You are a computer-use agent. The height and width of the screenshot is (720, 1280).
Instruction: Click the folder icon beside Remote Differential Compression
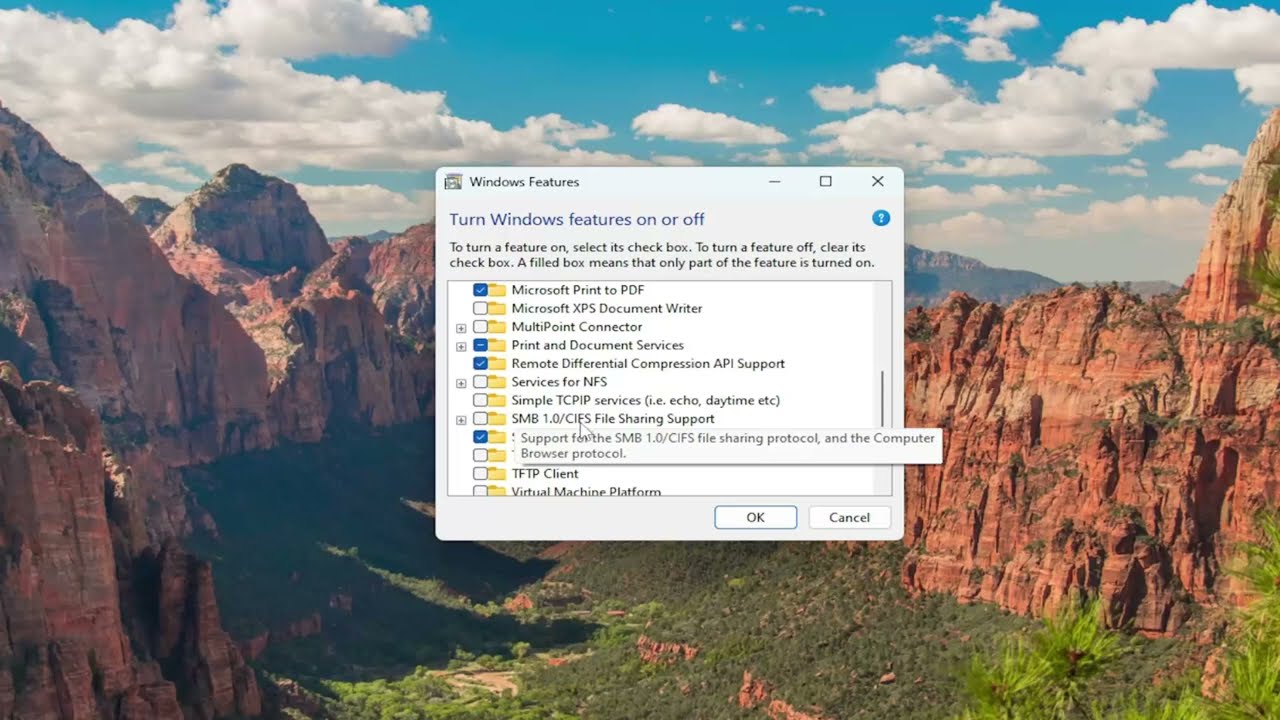[x=497, y=363]
